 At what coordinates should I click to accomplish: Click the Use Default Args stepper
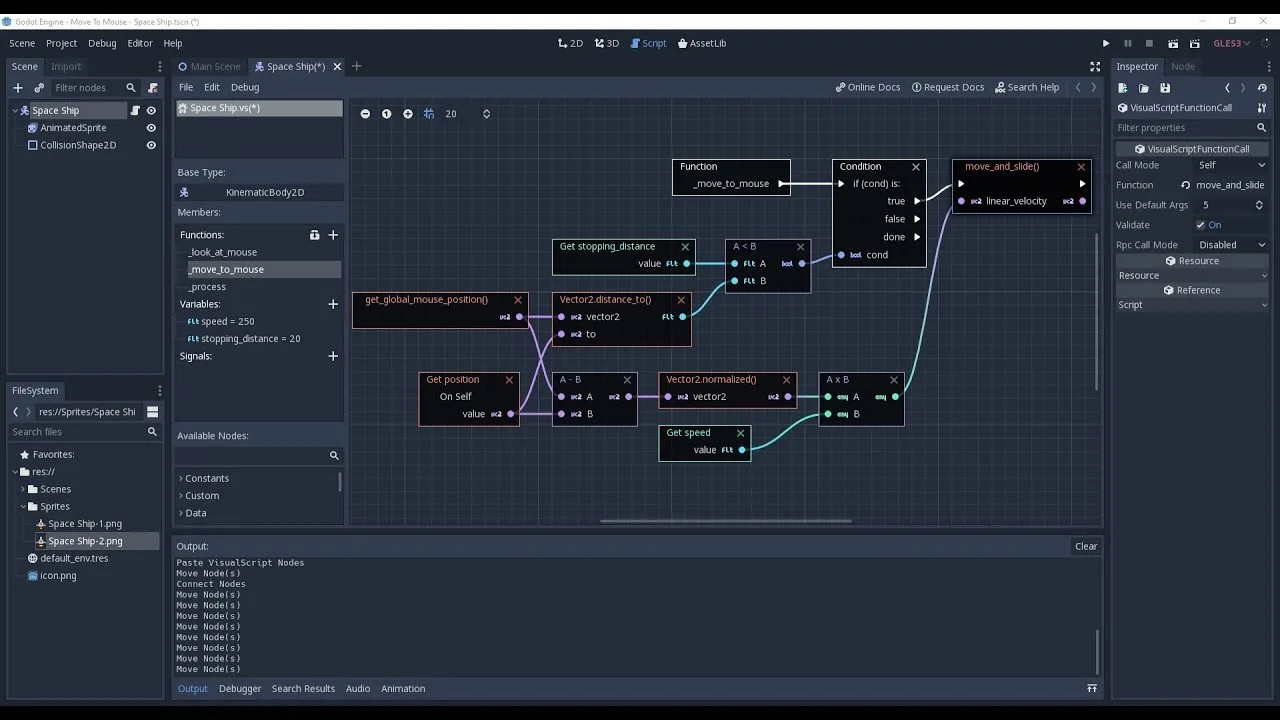[x=1259, y=205]
